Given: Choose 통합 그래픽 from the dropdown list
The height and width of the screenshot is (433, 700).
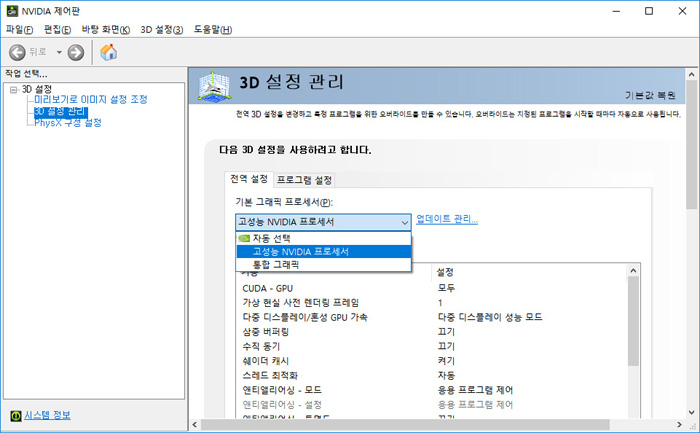Looking at the screenshot, I should [x=323, y=264].
